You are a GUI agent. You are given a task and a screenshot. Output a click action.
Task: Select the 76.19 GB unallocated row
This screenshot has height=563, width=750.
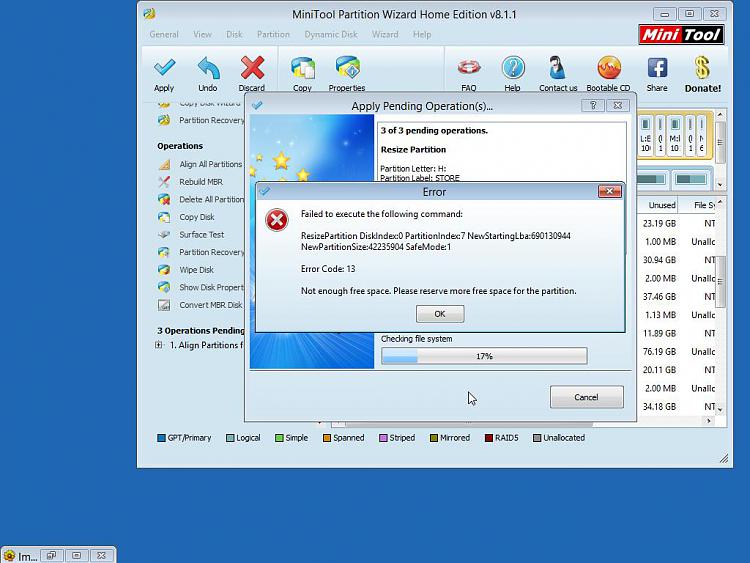[x=677, y=352]
